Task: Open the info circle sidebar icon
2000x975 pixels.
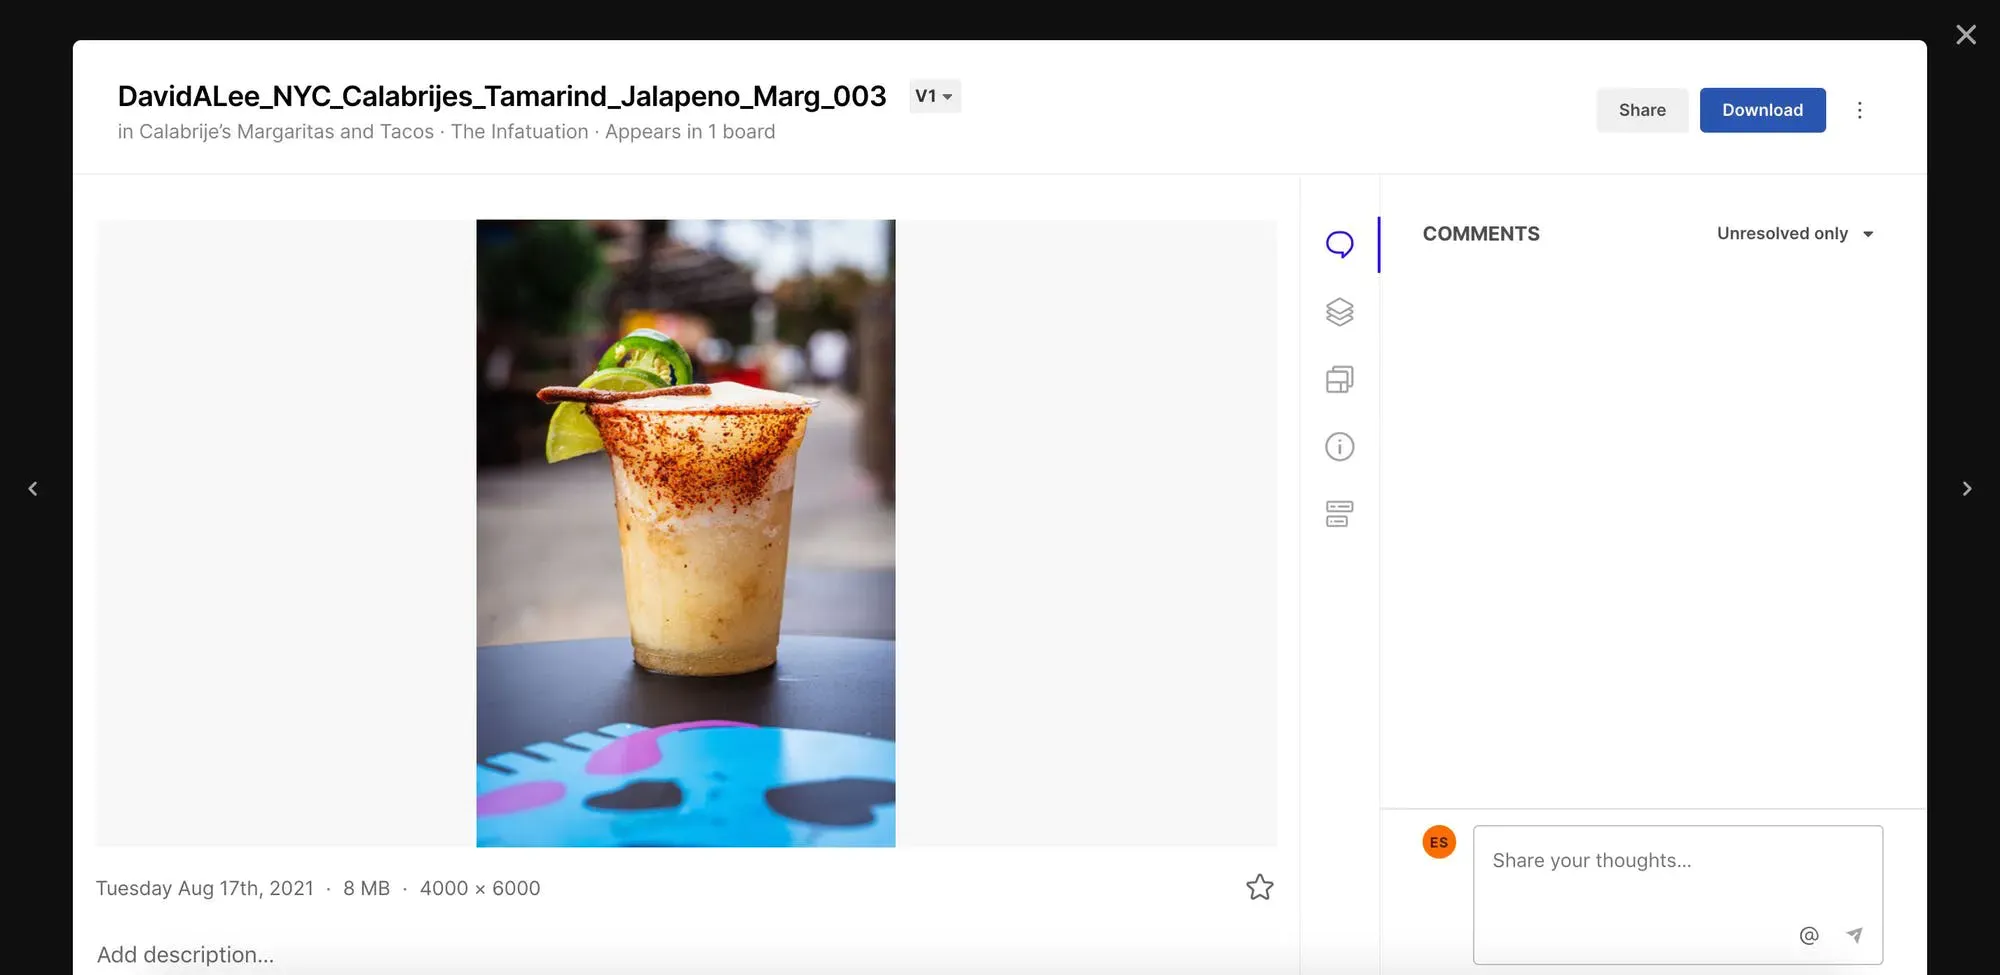Action: (x=1339, y=446)
